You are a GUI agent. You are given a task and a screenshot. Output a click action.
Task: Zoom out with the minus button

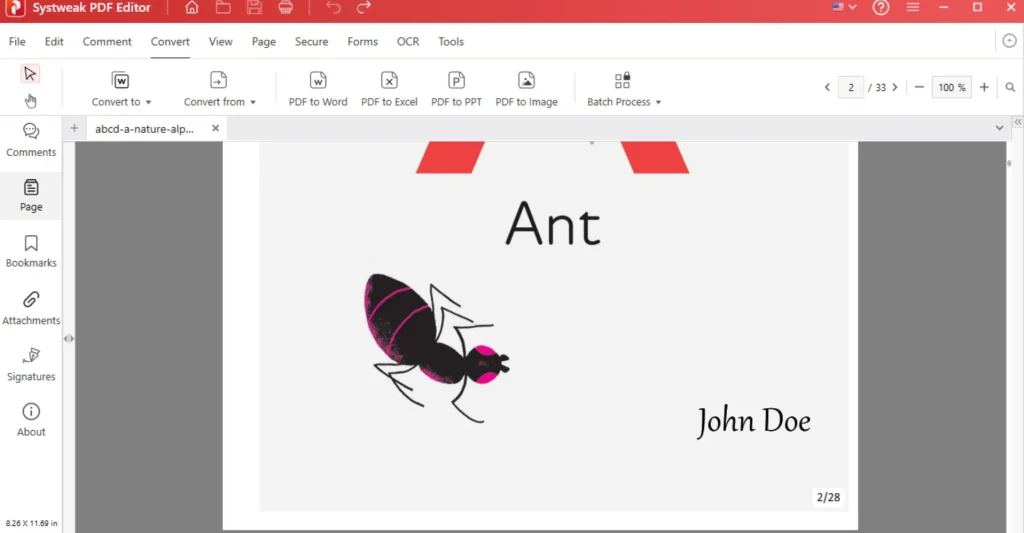[x=919, y=87]
